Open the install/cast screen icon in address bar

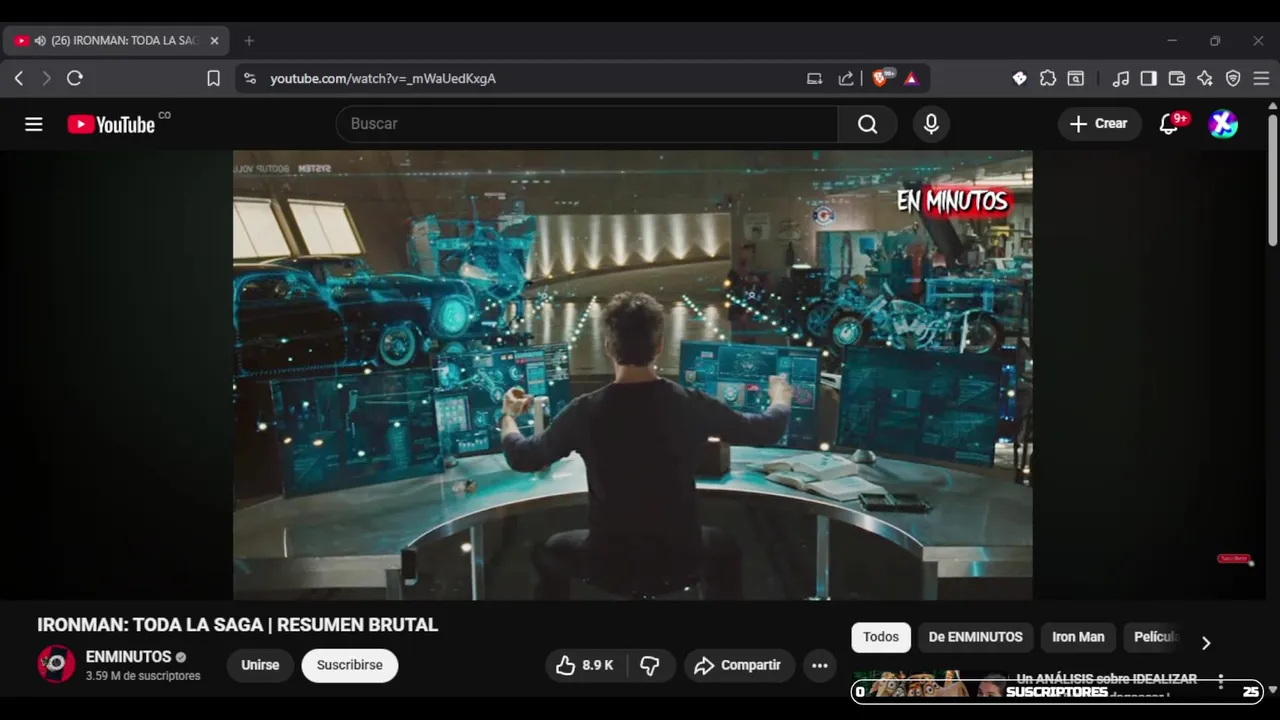click(x=815, y=78)
